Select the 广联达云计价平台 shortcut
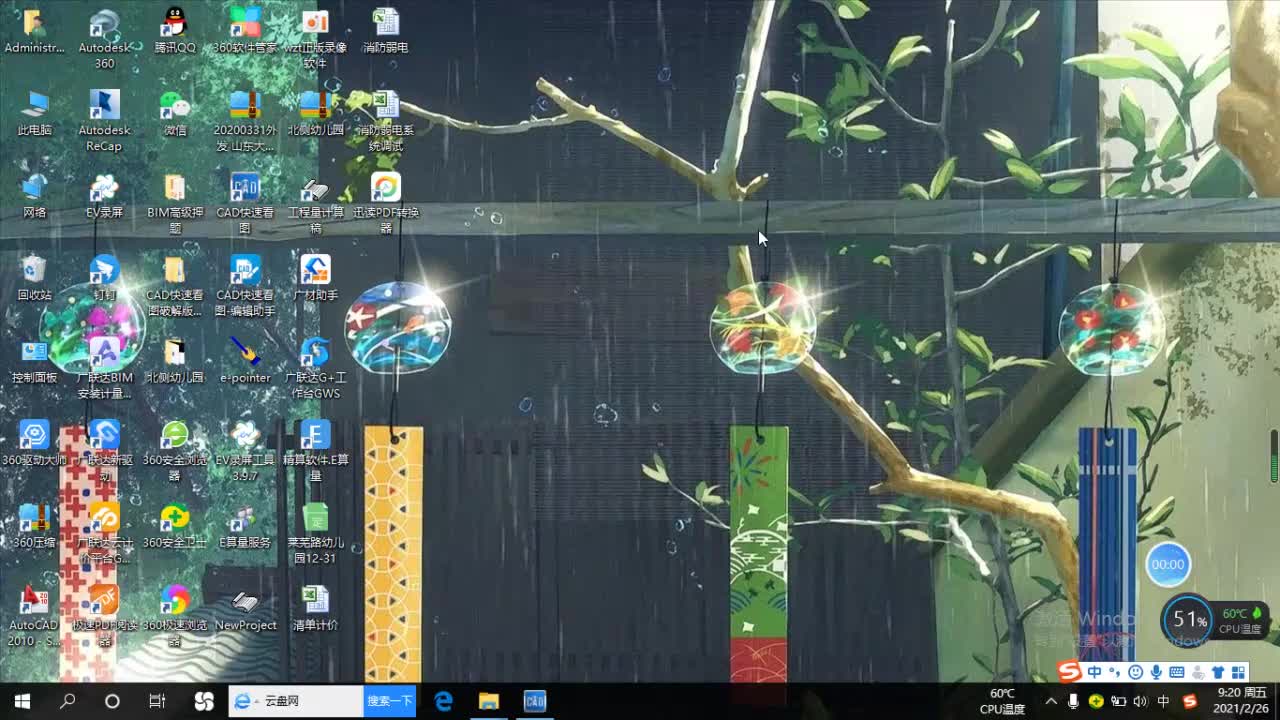Image resolution: width=1280 pixels, height=720 pixels. pos(104,534)
